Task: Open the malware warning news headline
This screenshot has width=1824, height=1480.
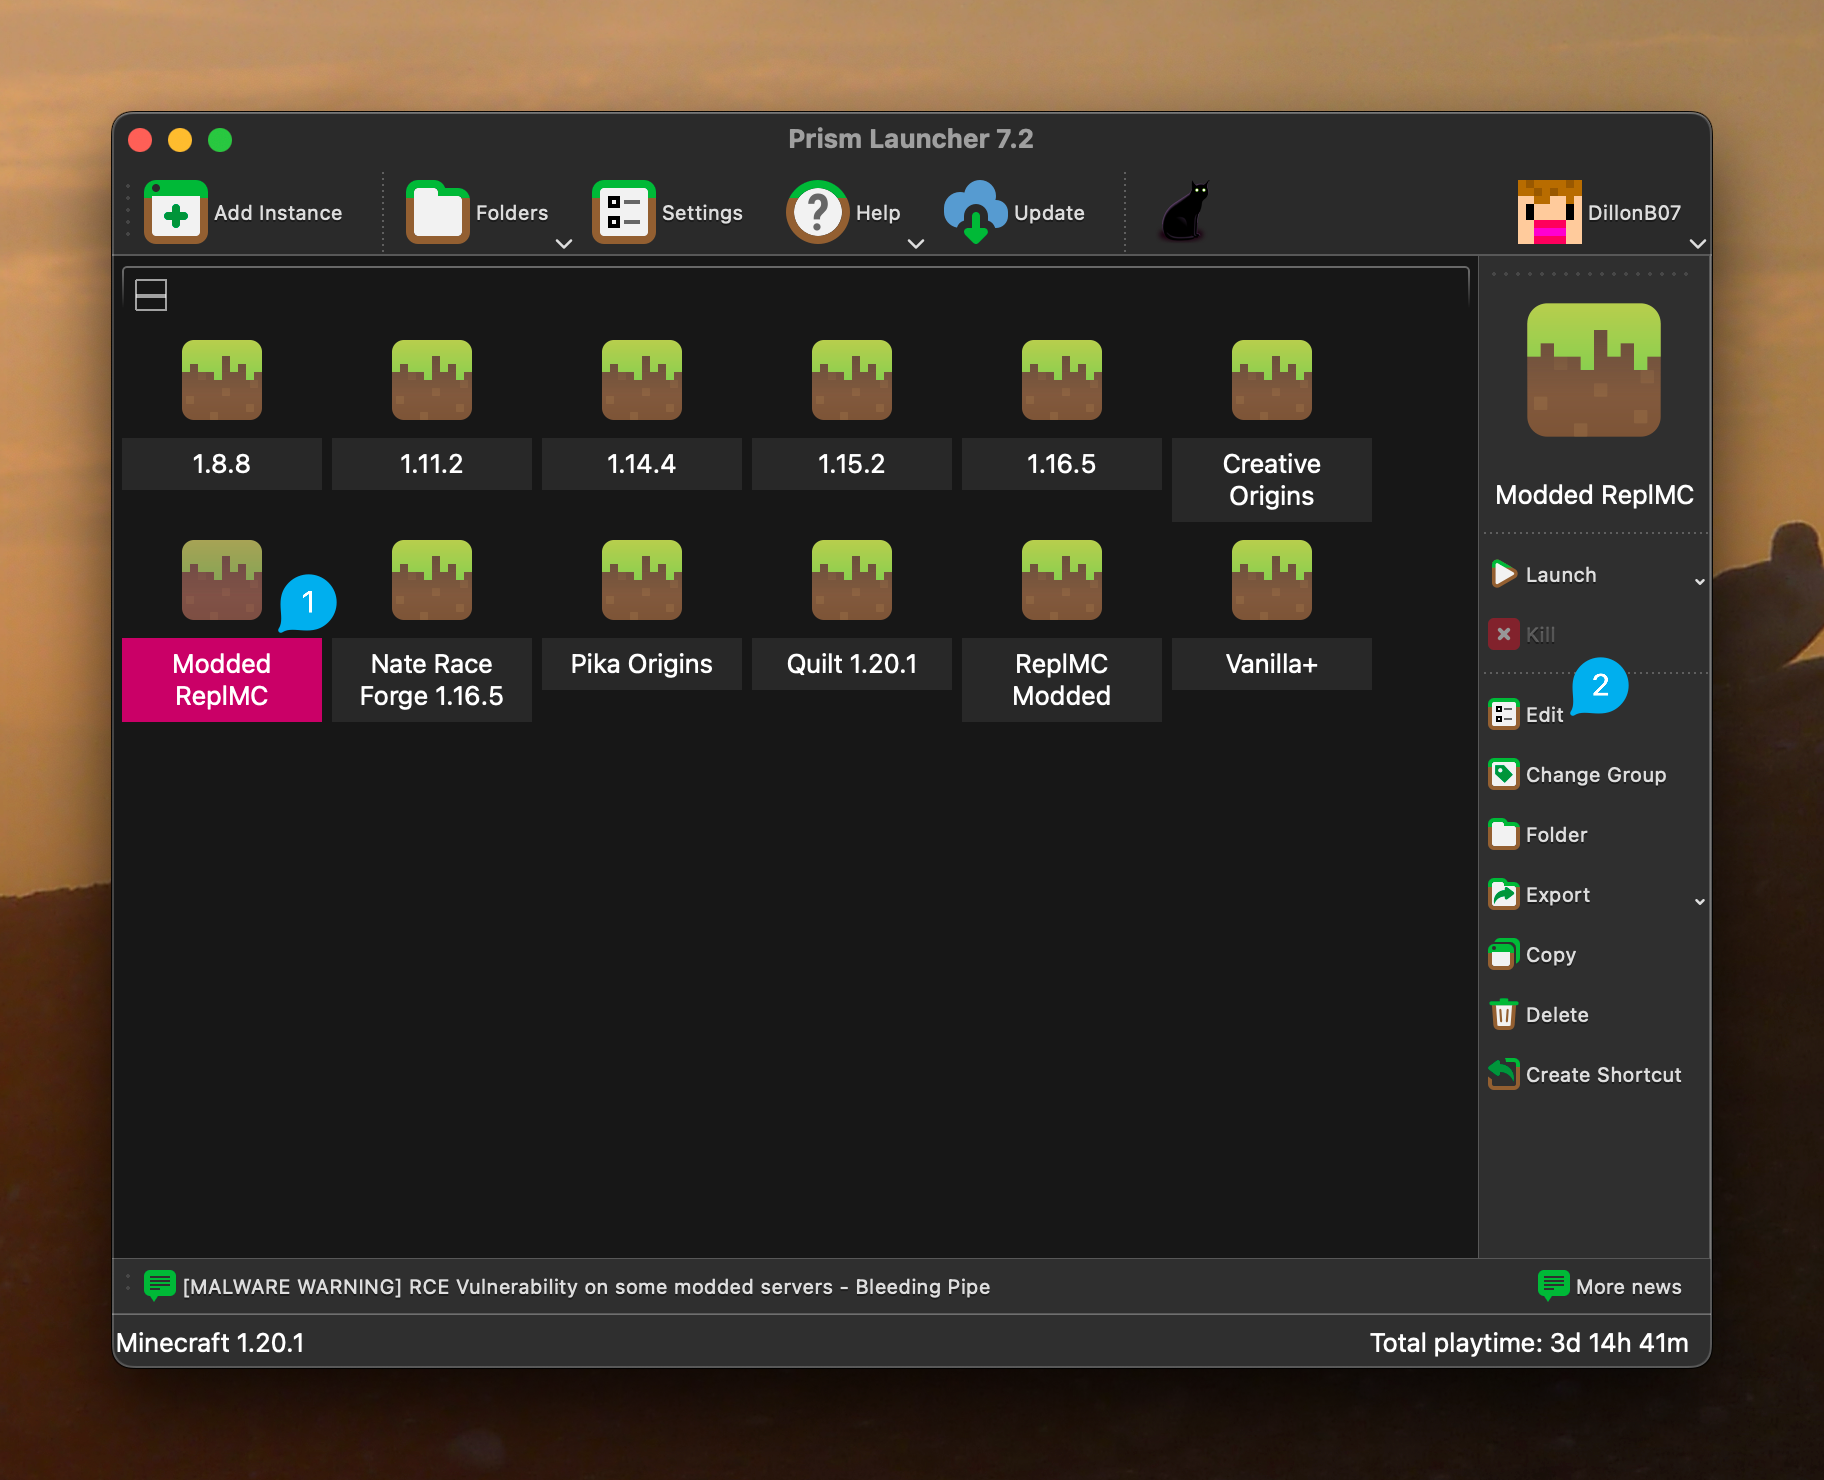Action: tap(586, 1287)
